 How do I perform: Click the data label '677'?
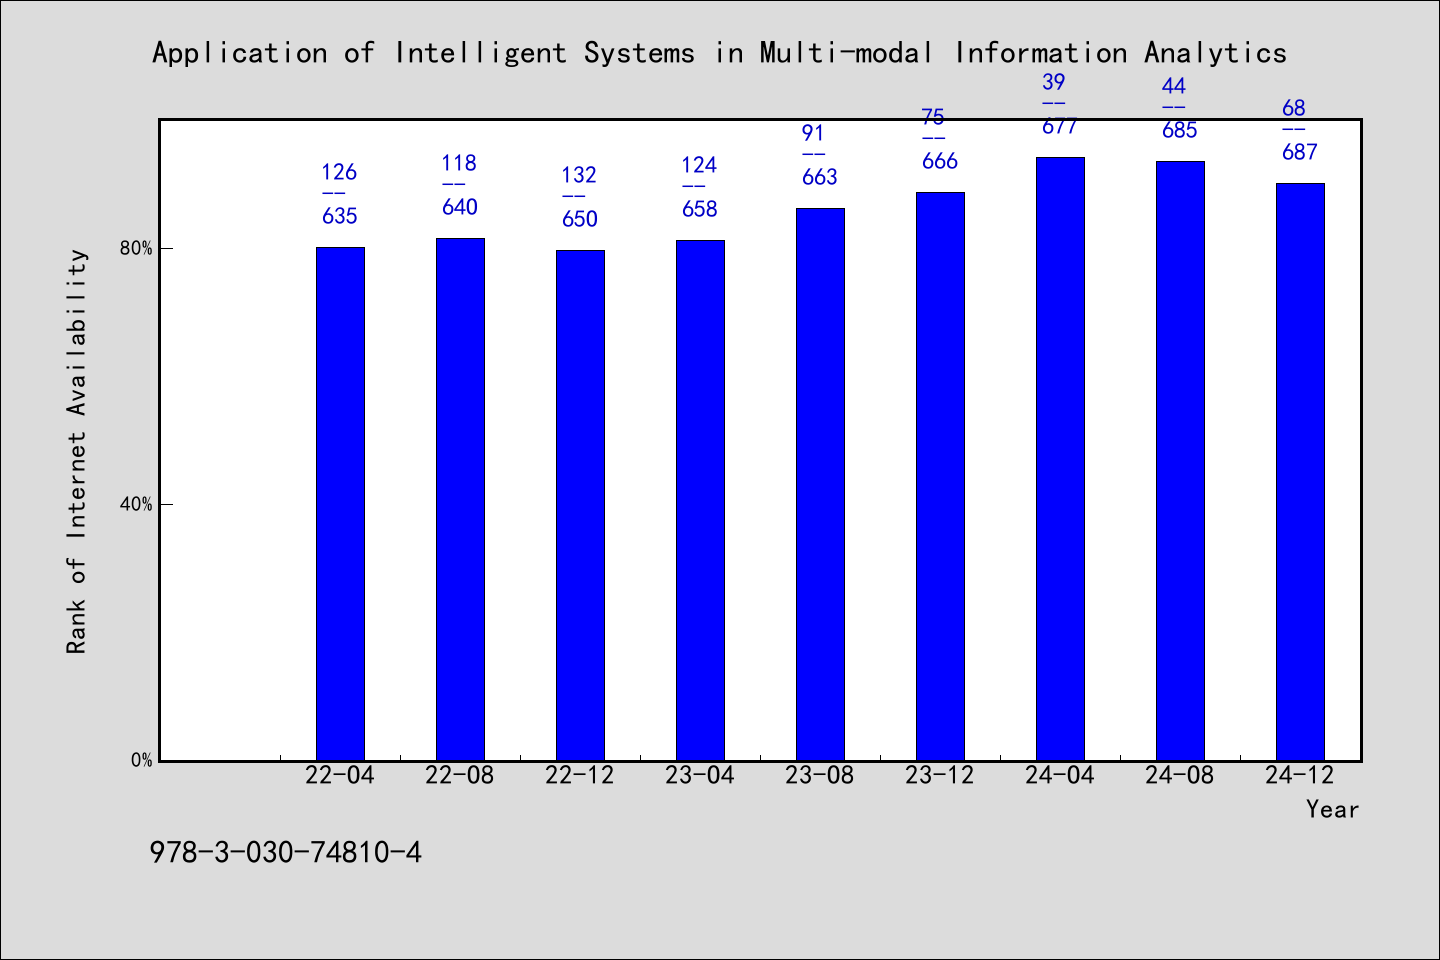(x=1060, y=126)
